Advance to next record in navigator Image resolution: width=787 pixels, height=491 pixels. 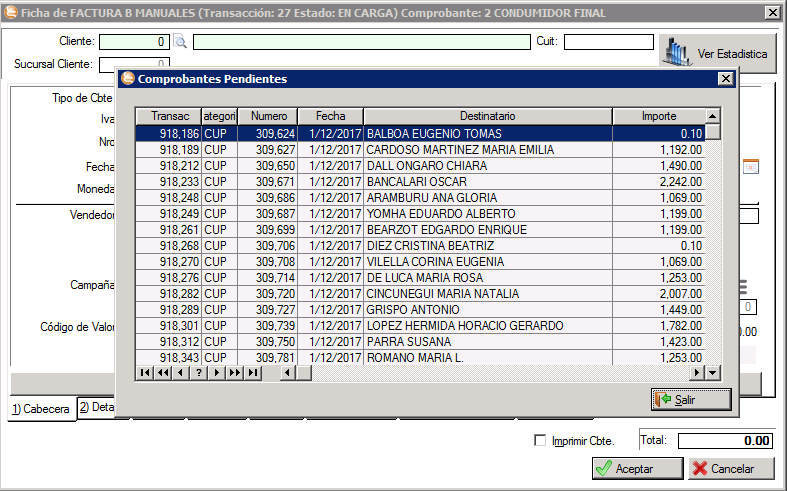217,373
